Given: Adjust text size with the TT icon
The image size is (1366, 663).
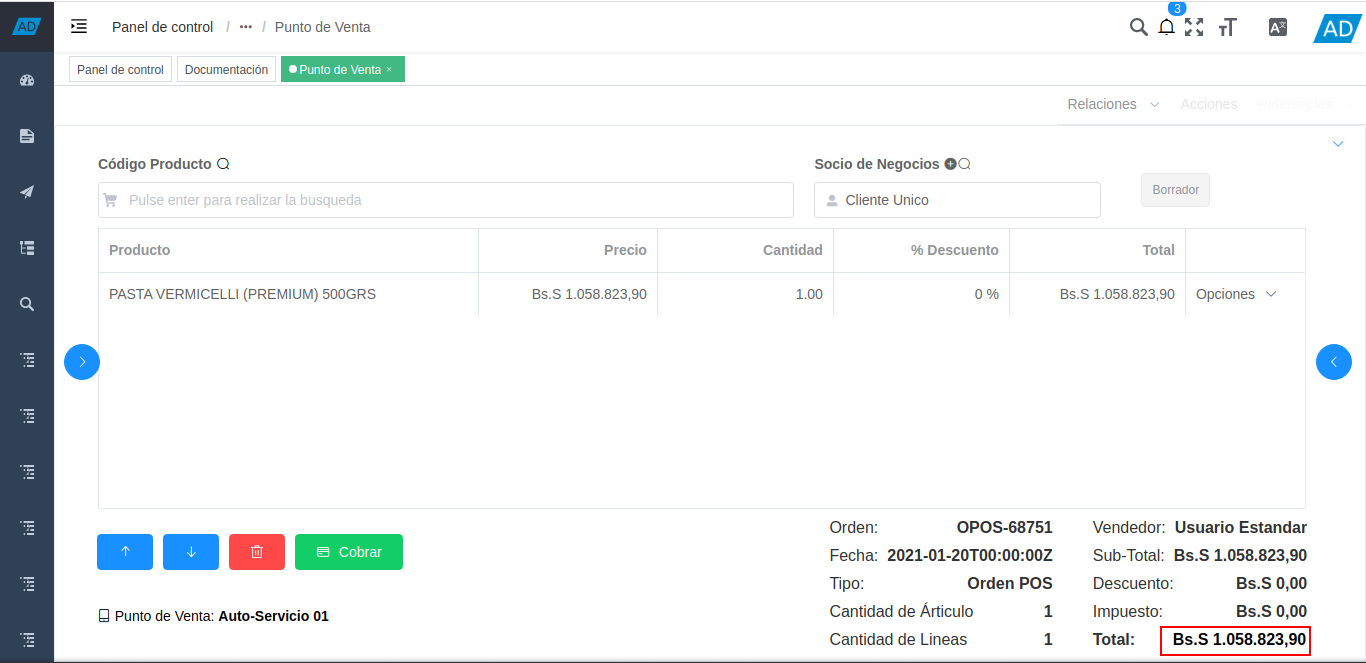Looking at the screenshot, I should coord(1228,27).
